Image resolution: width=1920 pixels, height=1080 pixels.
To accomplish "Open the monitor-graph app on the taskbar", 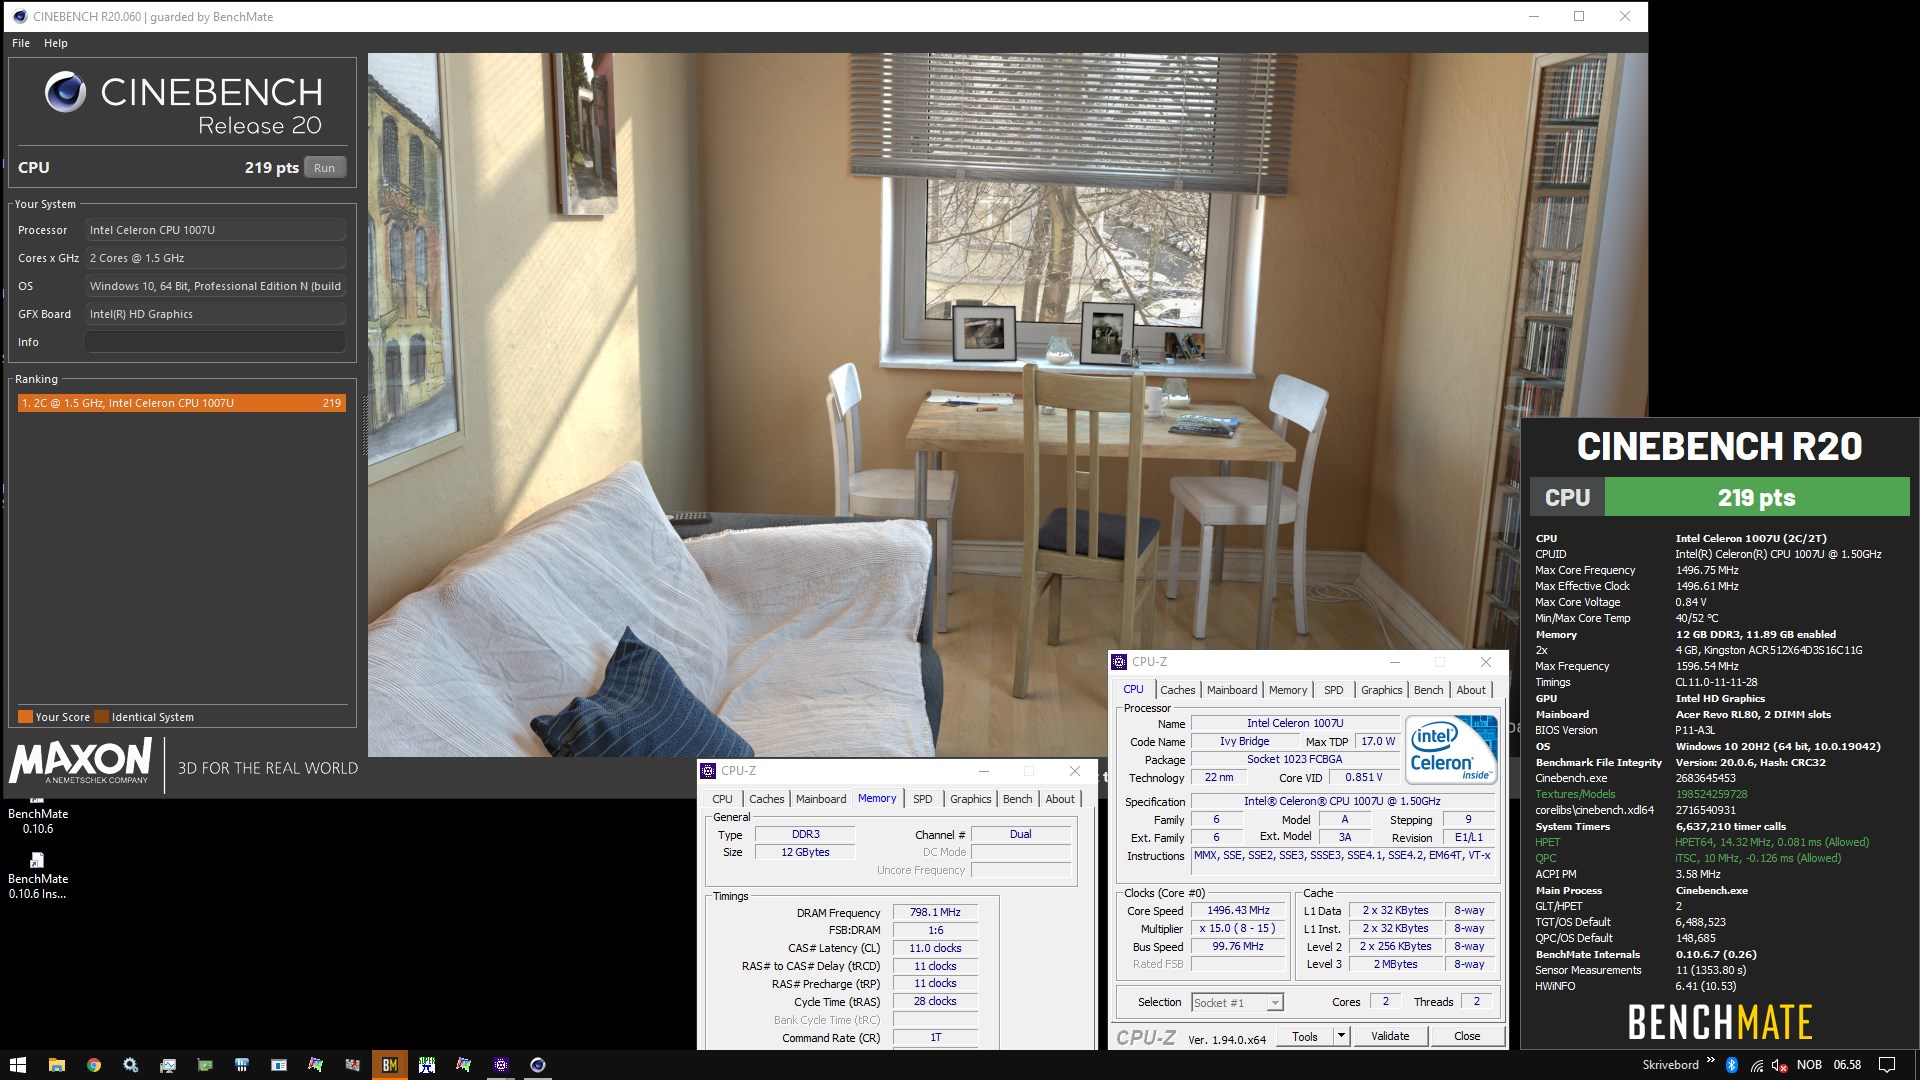I will click(x=167, y=1065).
